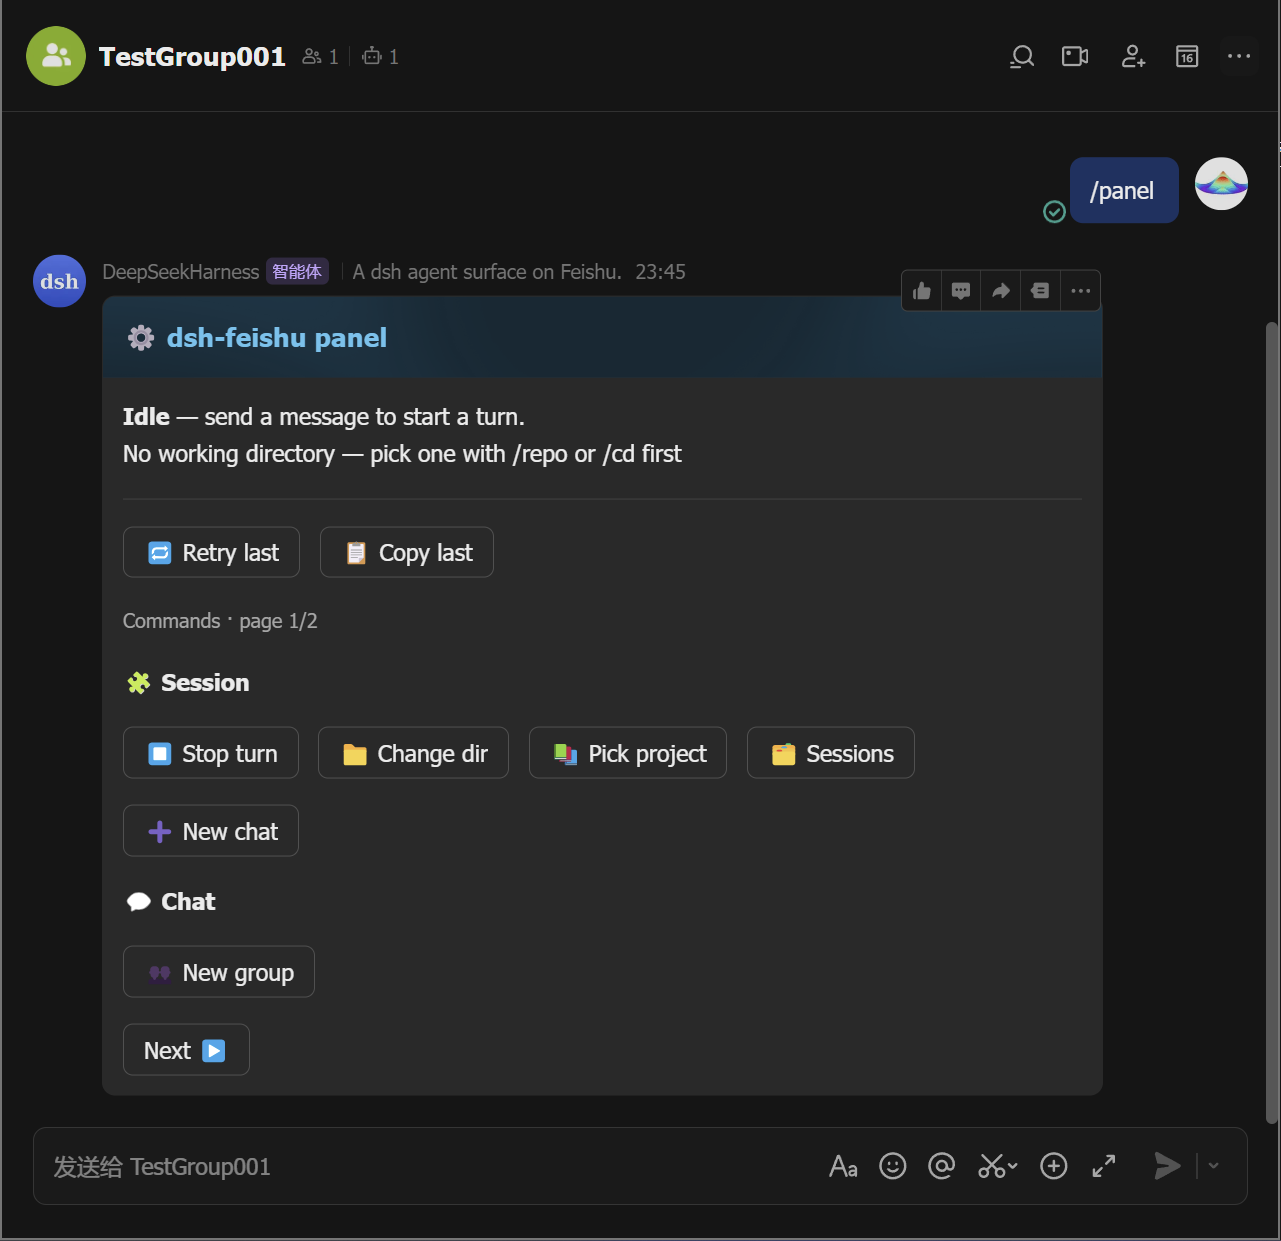Screen dimensions: 1281x1241
Task: Click the chat scrollbar
Action: click(1272, 722)
